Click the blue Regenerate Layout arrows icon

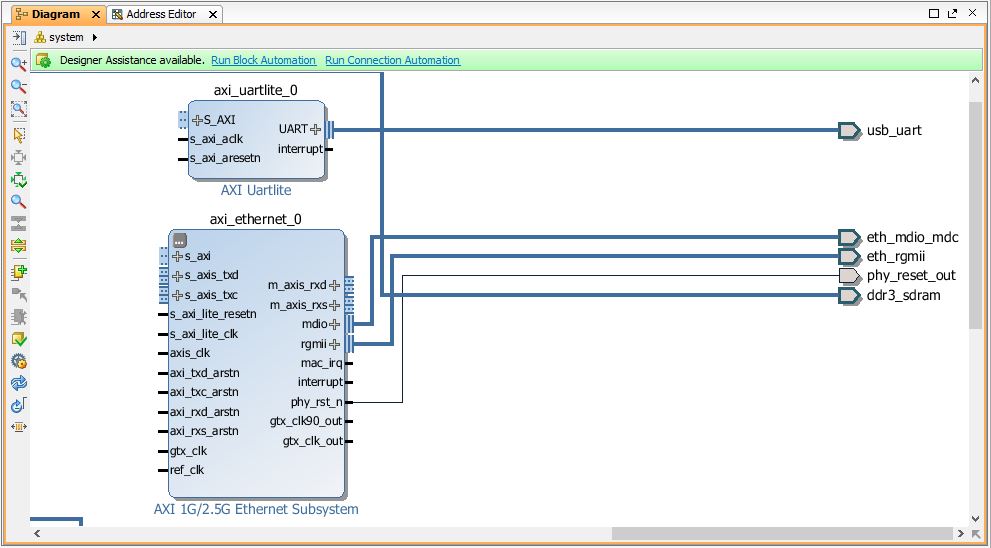(19, 383)
